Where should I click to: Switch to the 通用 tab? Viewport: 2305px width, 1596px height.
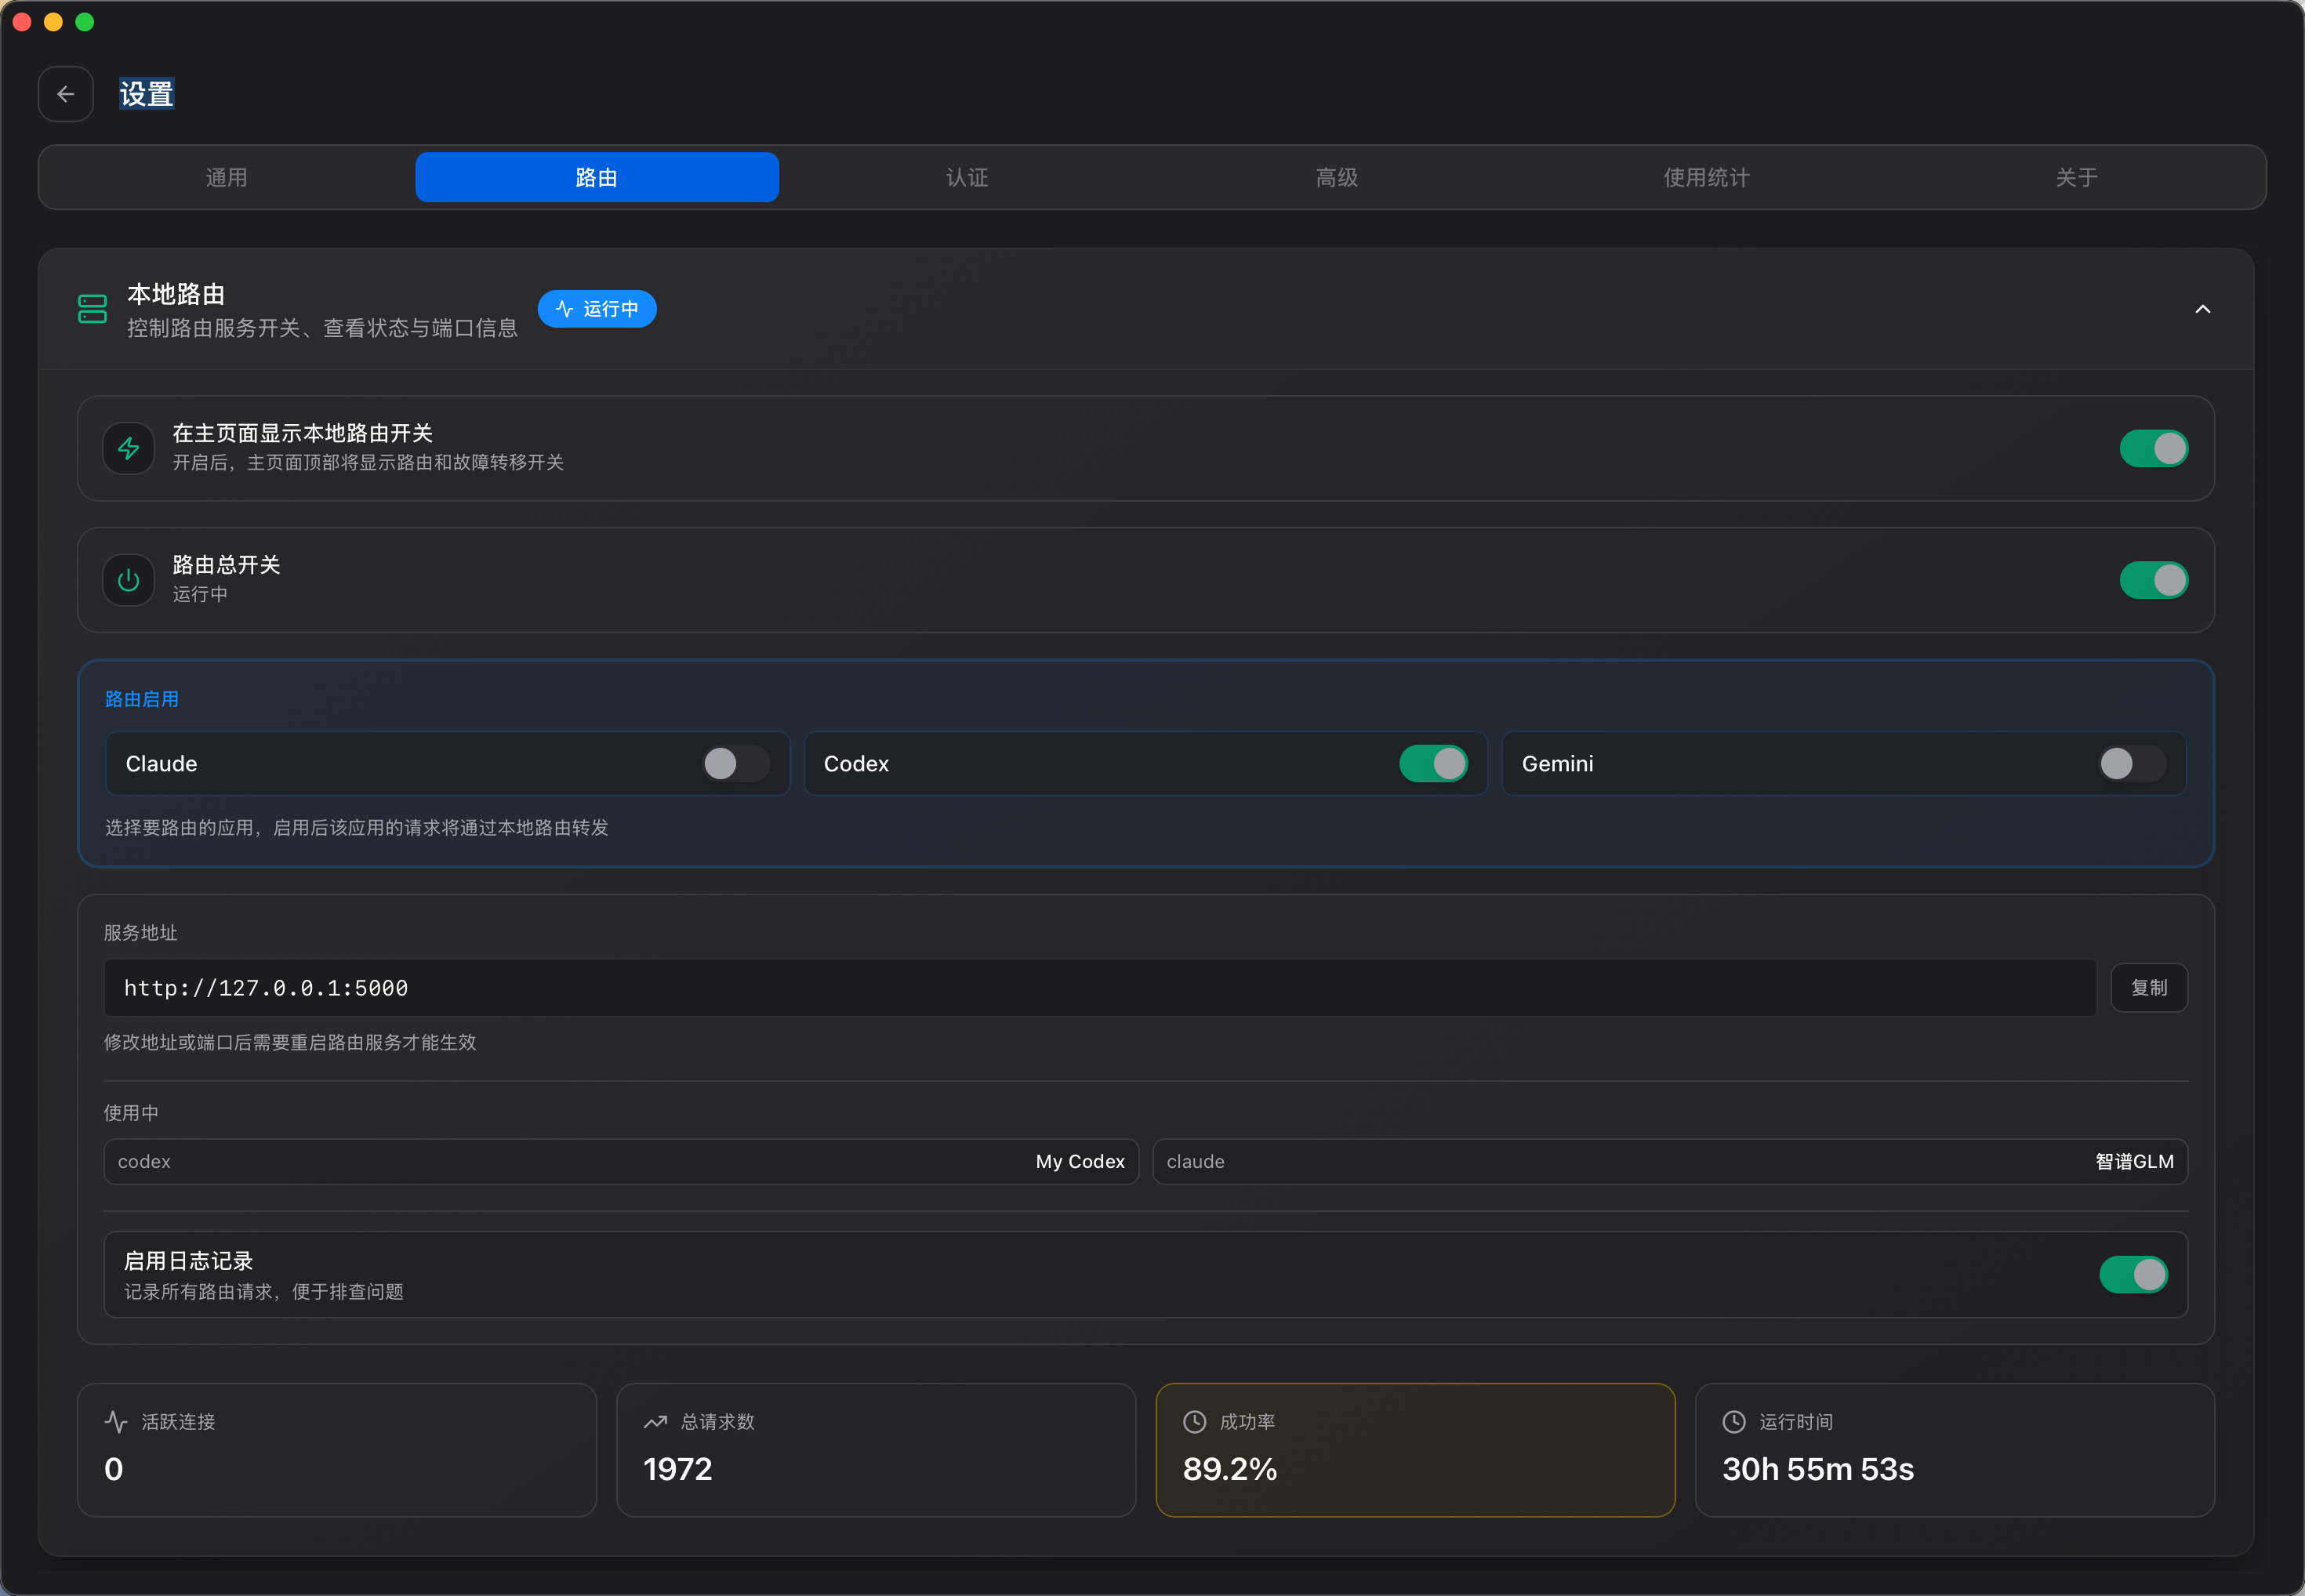click(227, 177)
